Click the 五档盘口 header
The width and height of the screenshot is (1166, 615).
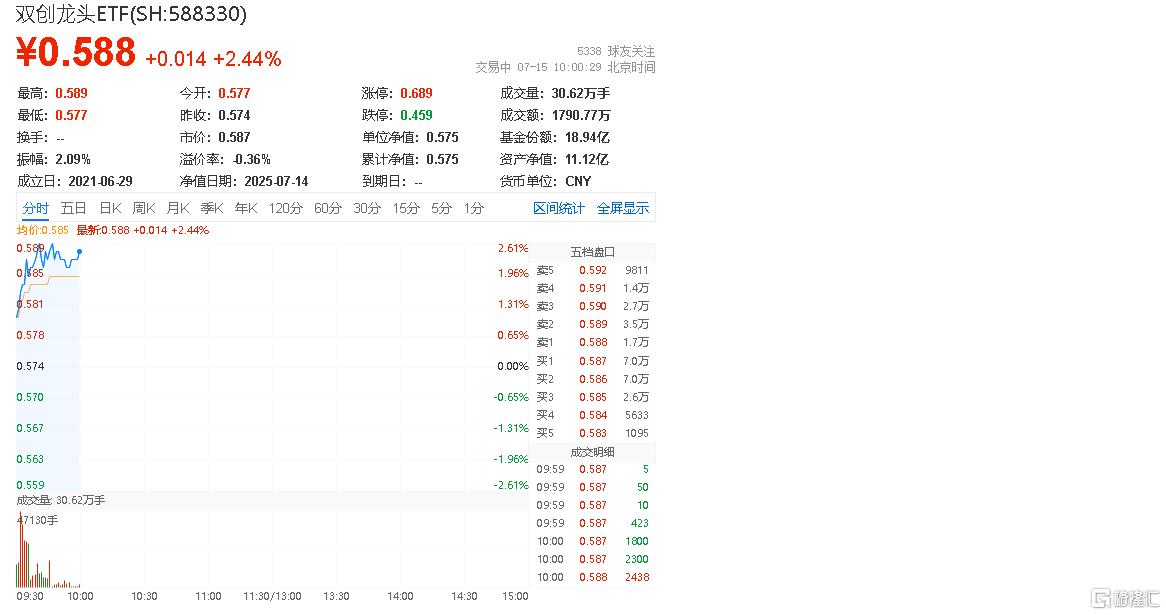(x=592, y=252)
